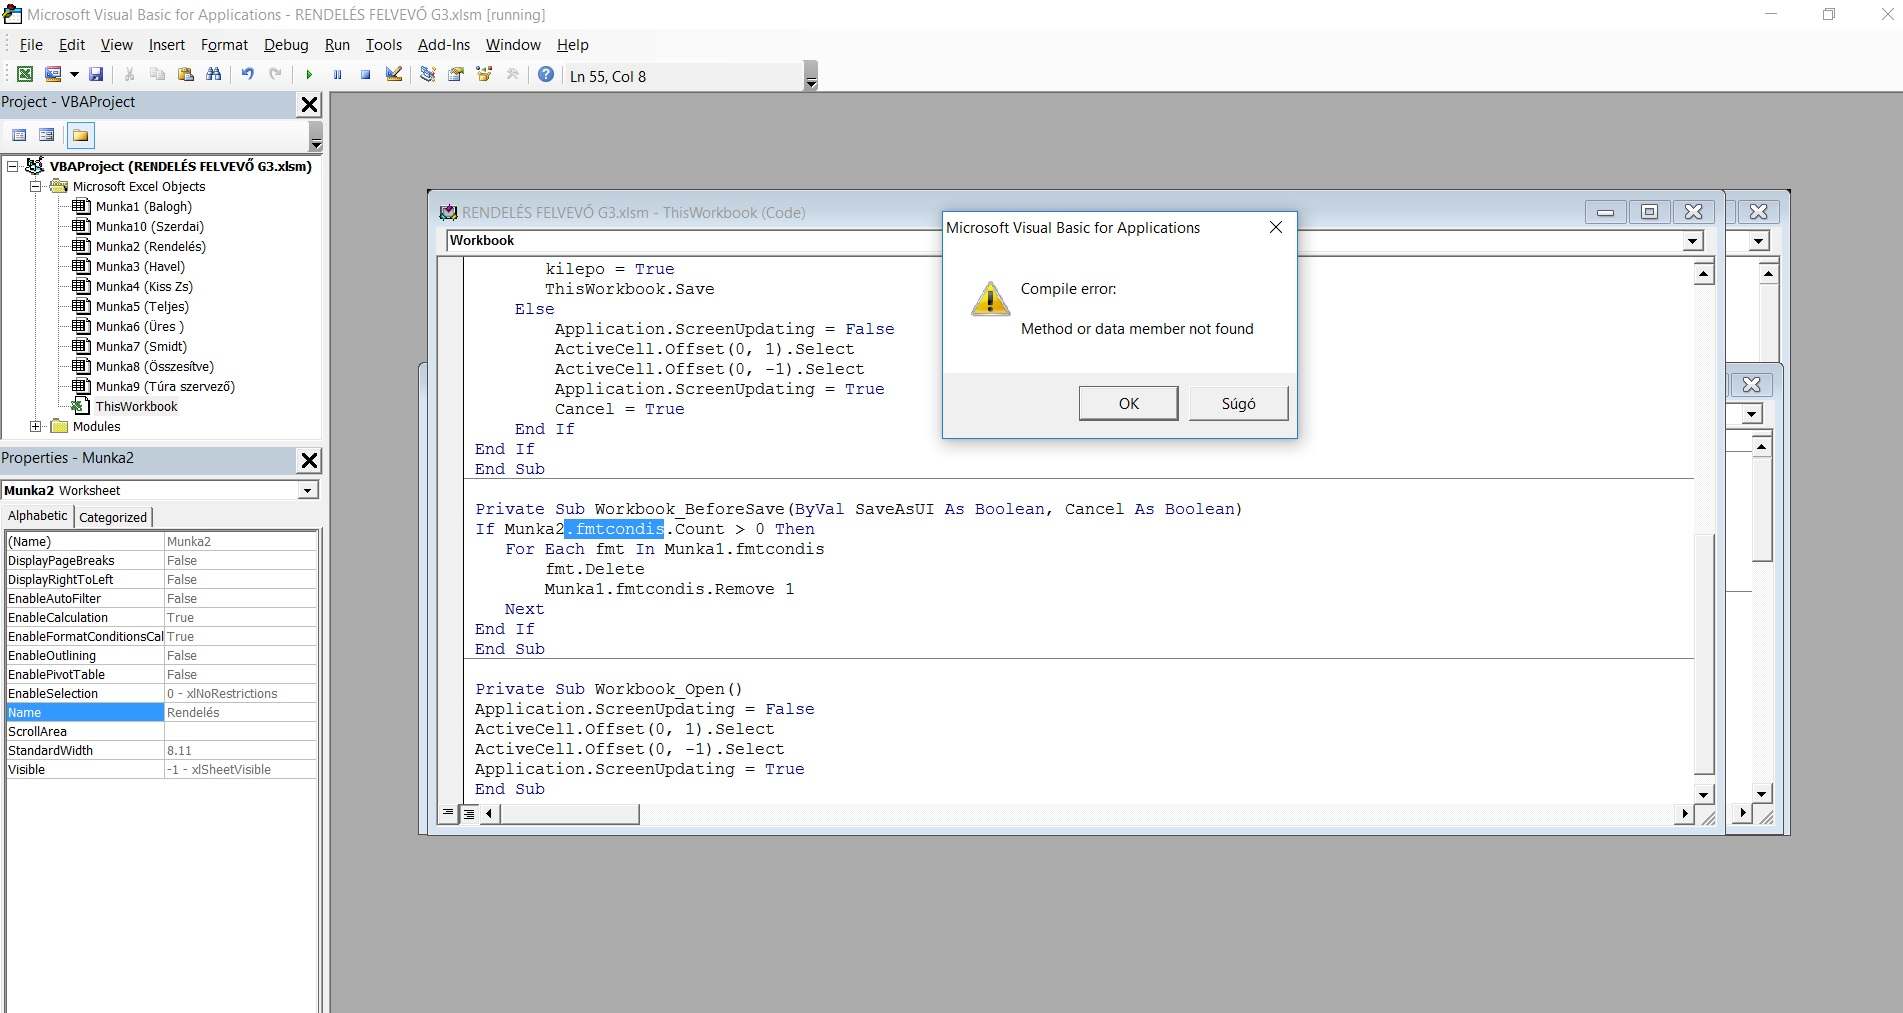This screenshot has width=1903, height=1013.
Task: Click the View Microsoft Excel icon
Action: pos(25,75)
